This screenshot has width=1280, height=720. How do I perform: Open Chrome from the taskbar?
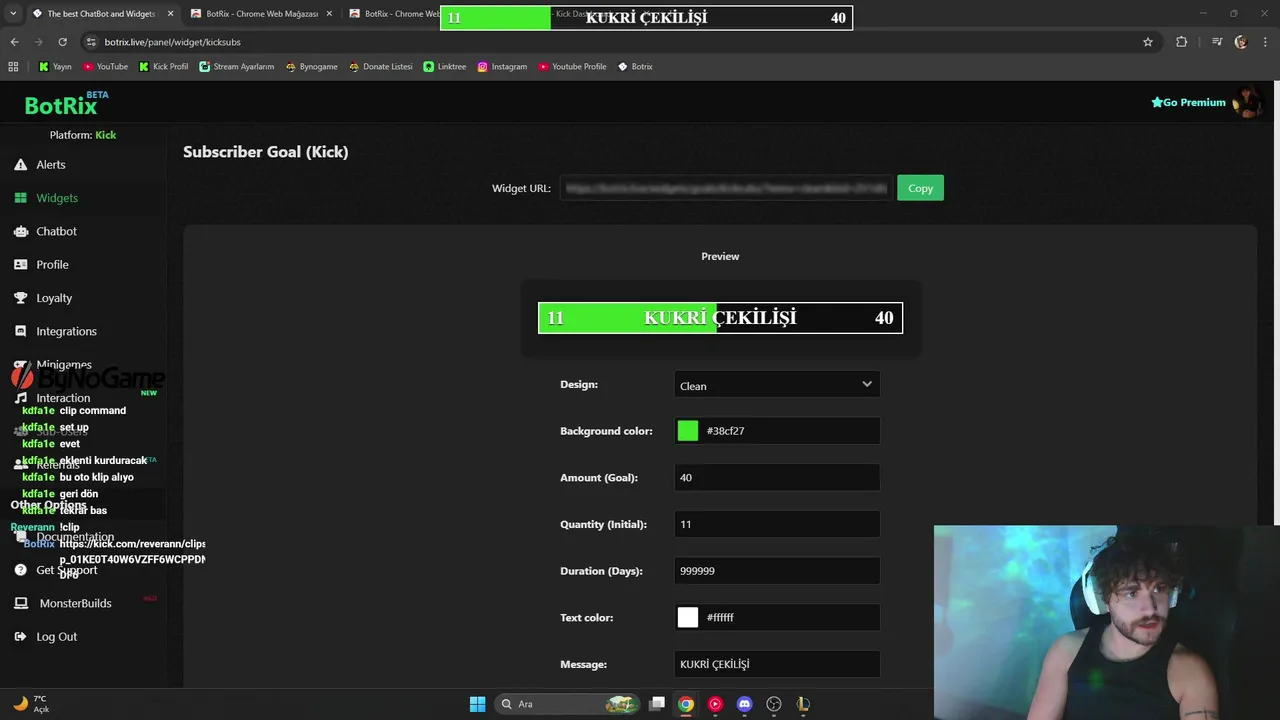point(686,704)
